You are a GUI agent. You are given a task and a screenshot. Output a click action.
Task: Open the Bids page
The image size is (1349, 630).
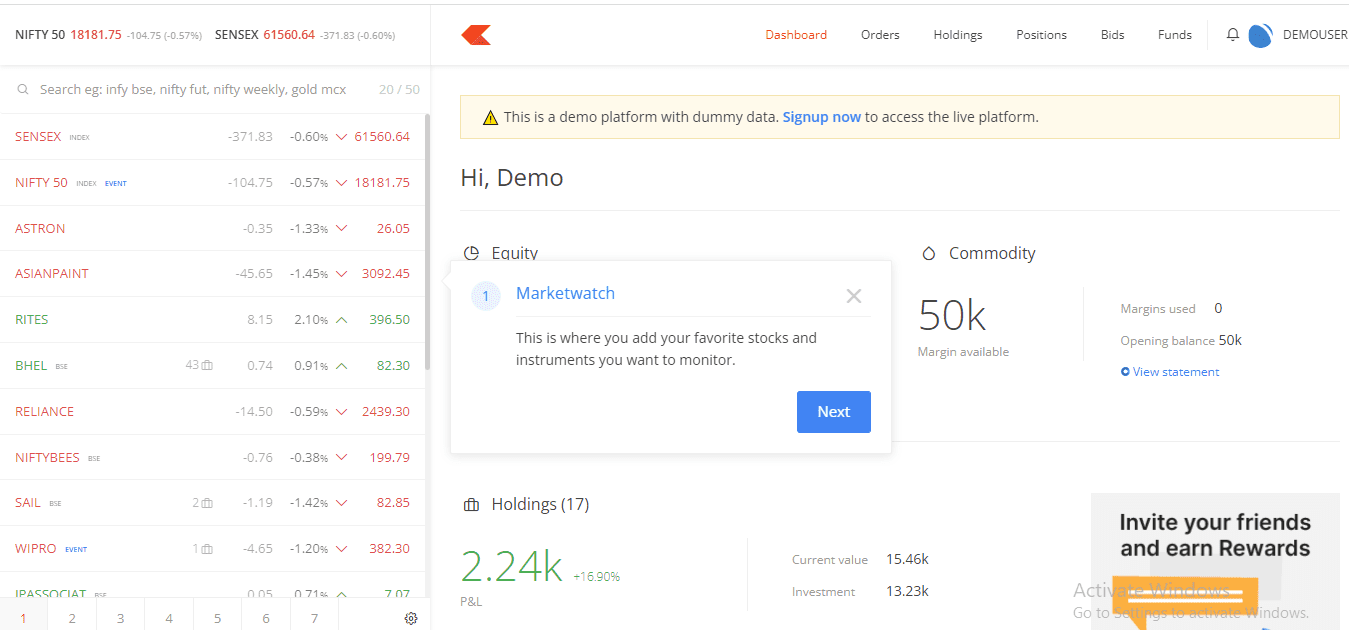point(1112,35)
